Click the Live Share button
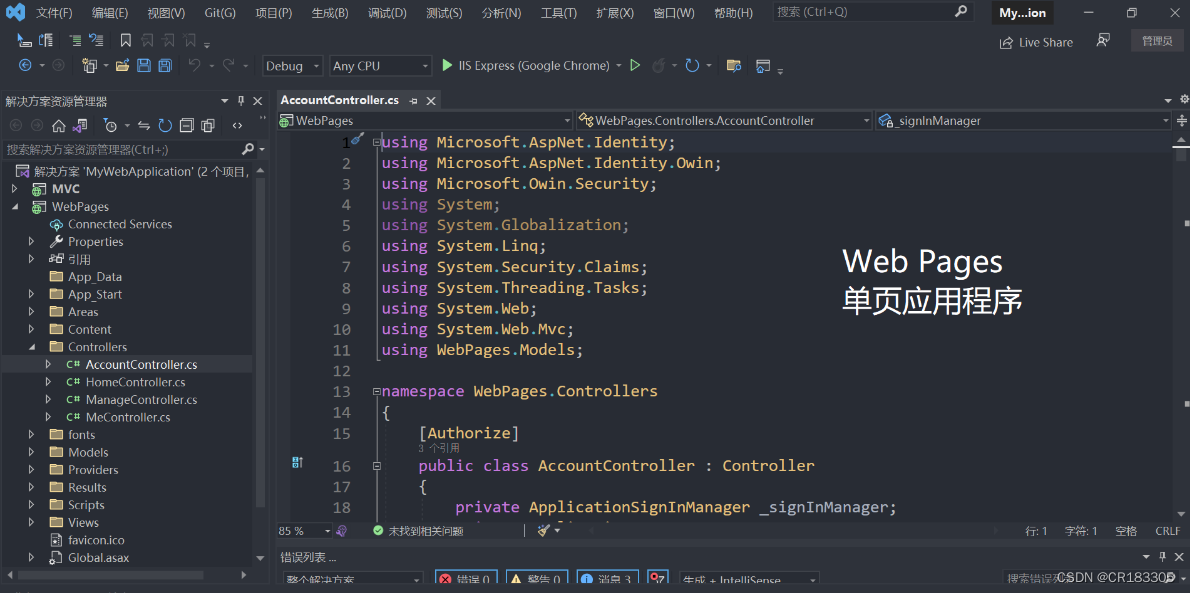Viewport: 1190px width, 593px height. click(1037, 43)
